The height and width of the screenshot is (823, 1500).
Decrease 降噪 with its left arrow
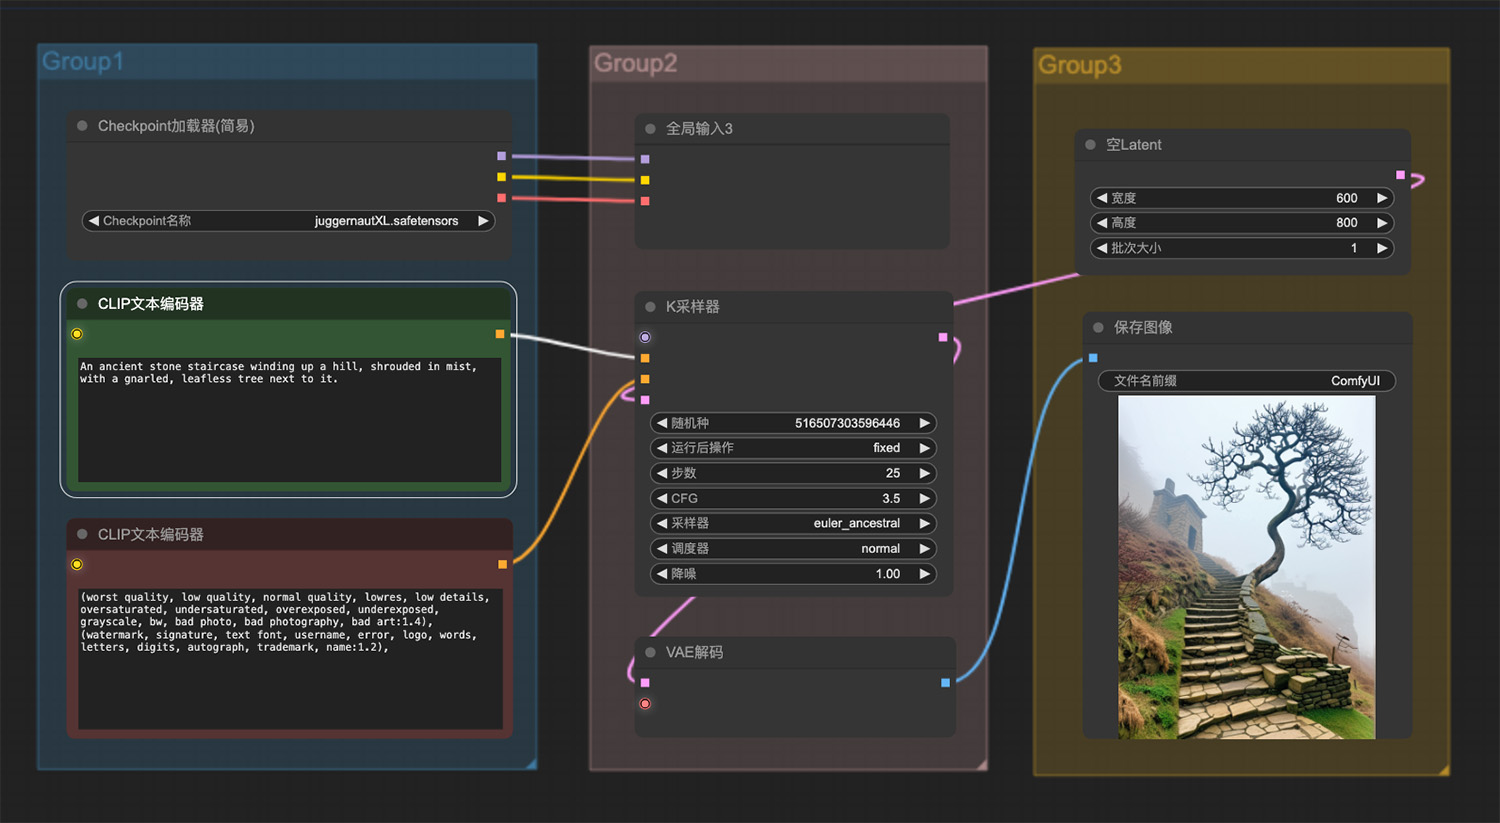(x=662, y=574)
